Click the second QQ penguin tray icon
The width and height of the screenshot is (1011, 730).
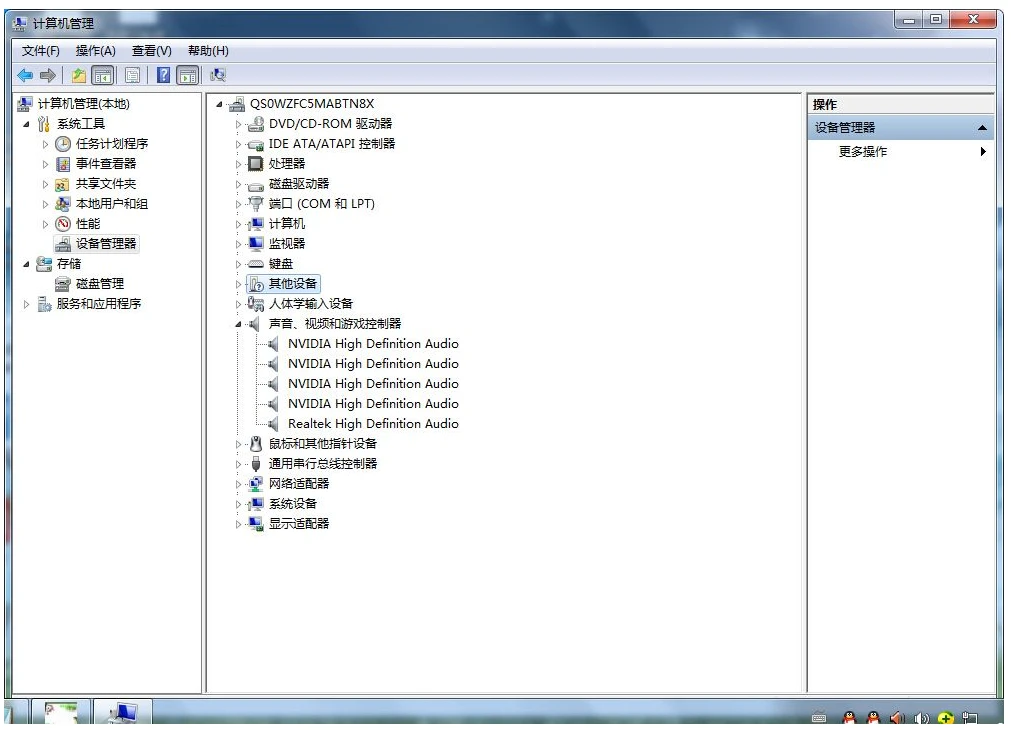click(873, 717)
